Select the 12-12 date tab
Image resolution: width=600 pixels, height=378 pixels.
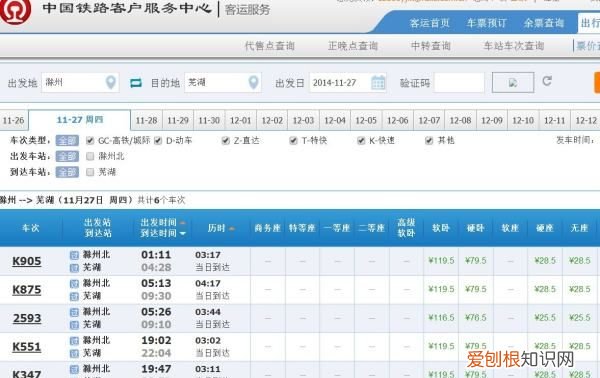click(x=586, y=121)
